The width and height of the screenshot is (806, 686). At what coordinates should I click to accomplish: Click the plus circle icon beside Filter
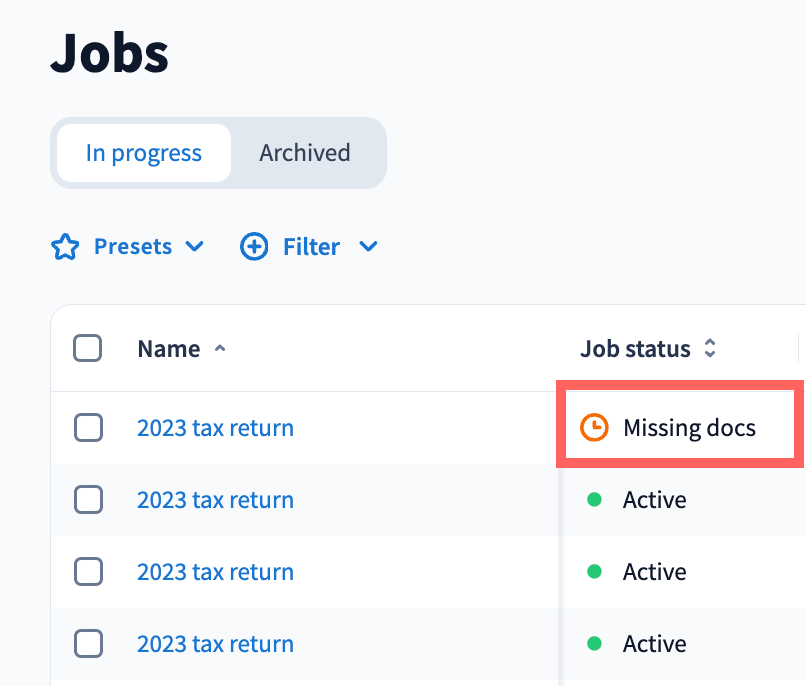[x=254, y=247]
